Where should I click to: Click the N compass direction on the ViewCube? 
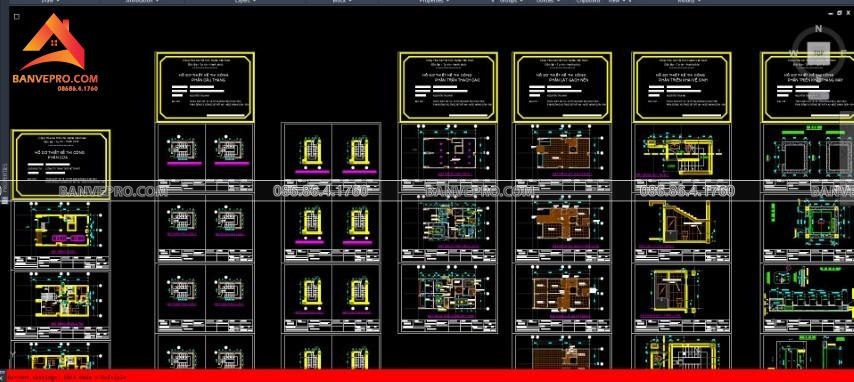pos(818,29)
